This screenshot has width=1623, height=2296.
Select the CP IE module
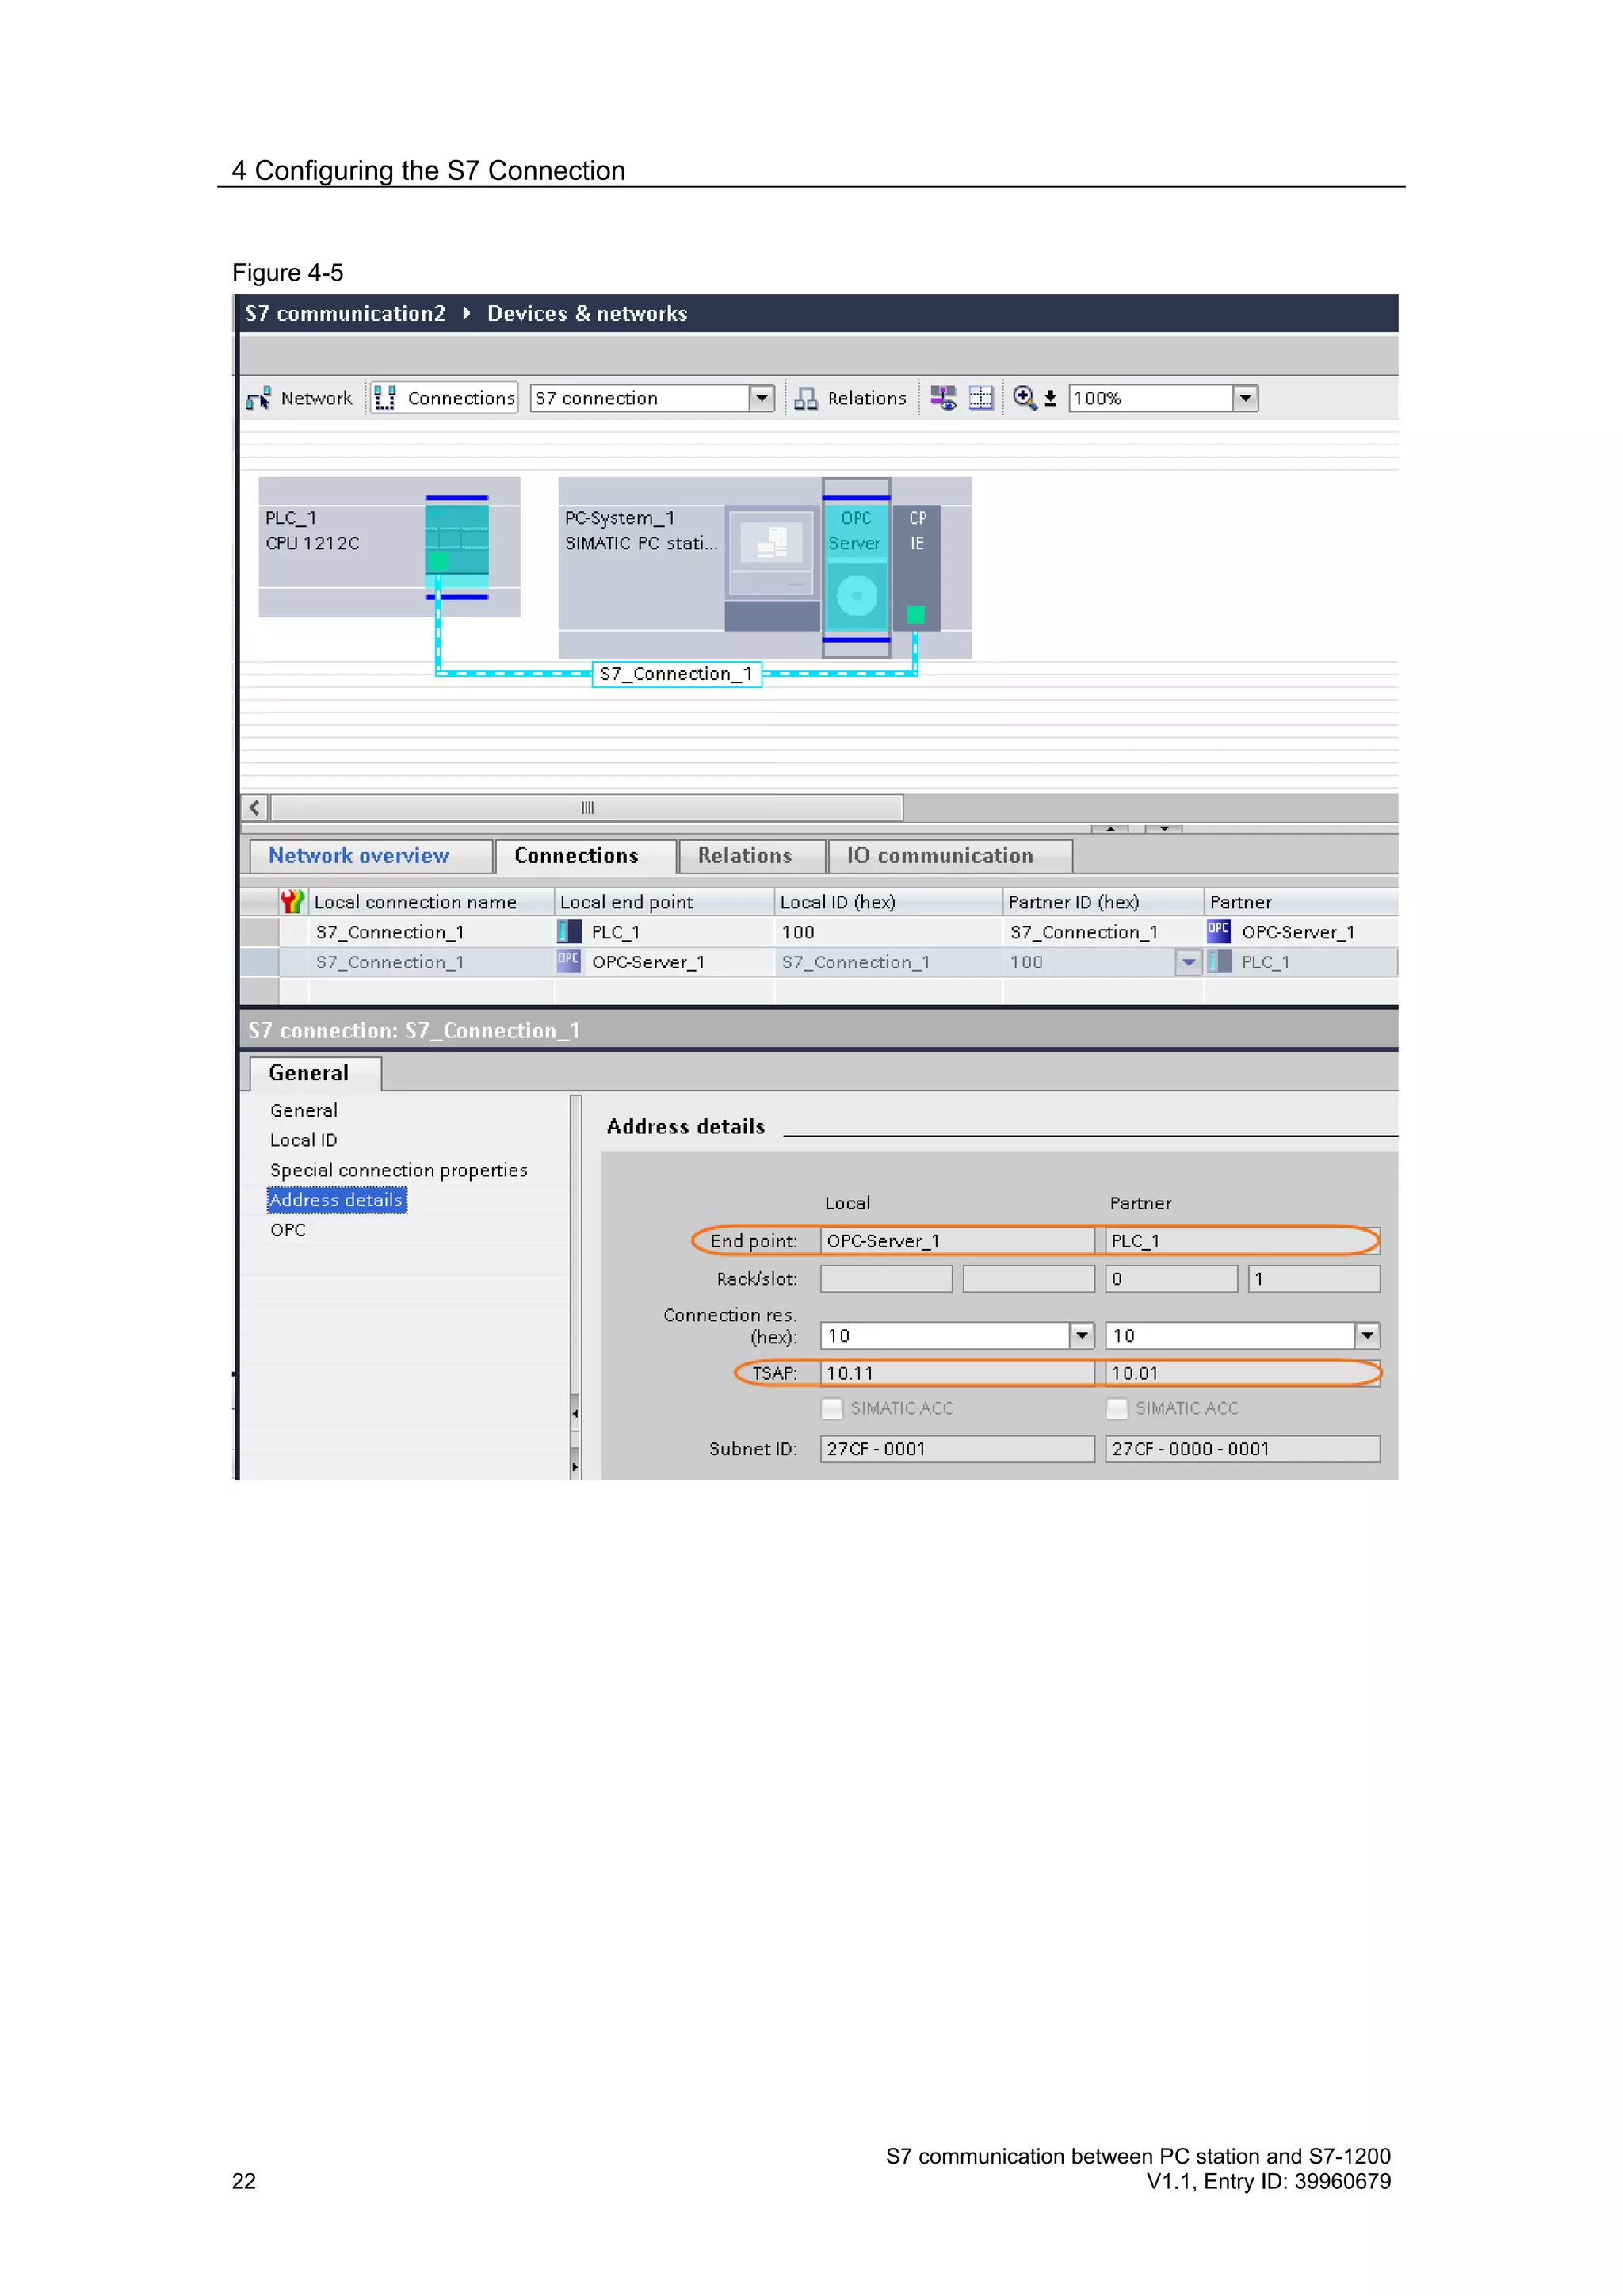point(916,567)
